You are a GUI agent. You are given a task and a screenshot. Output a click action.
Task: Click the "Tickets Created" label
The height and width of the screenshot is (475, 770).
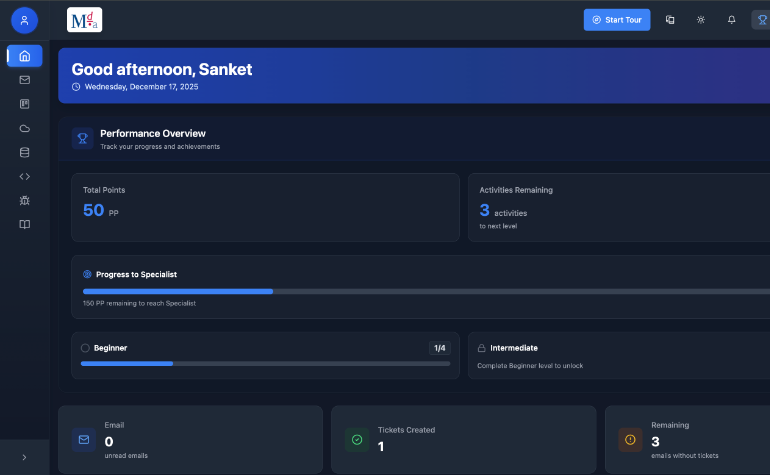pos(407,430)
